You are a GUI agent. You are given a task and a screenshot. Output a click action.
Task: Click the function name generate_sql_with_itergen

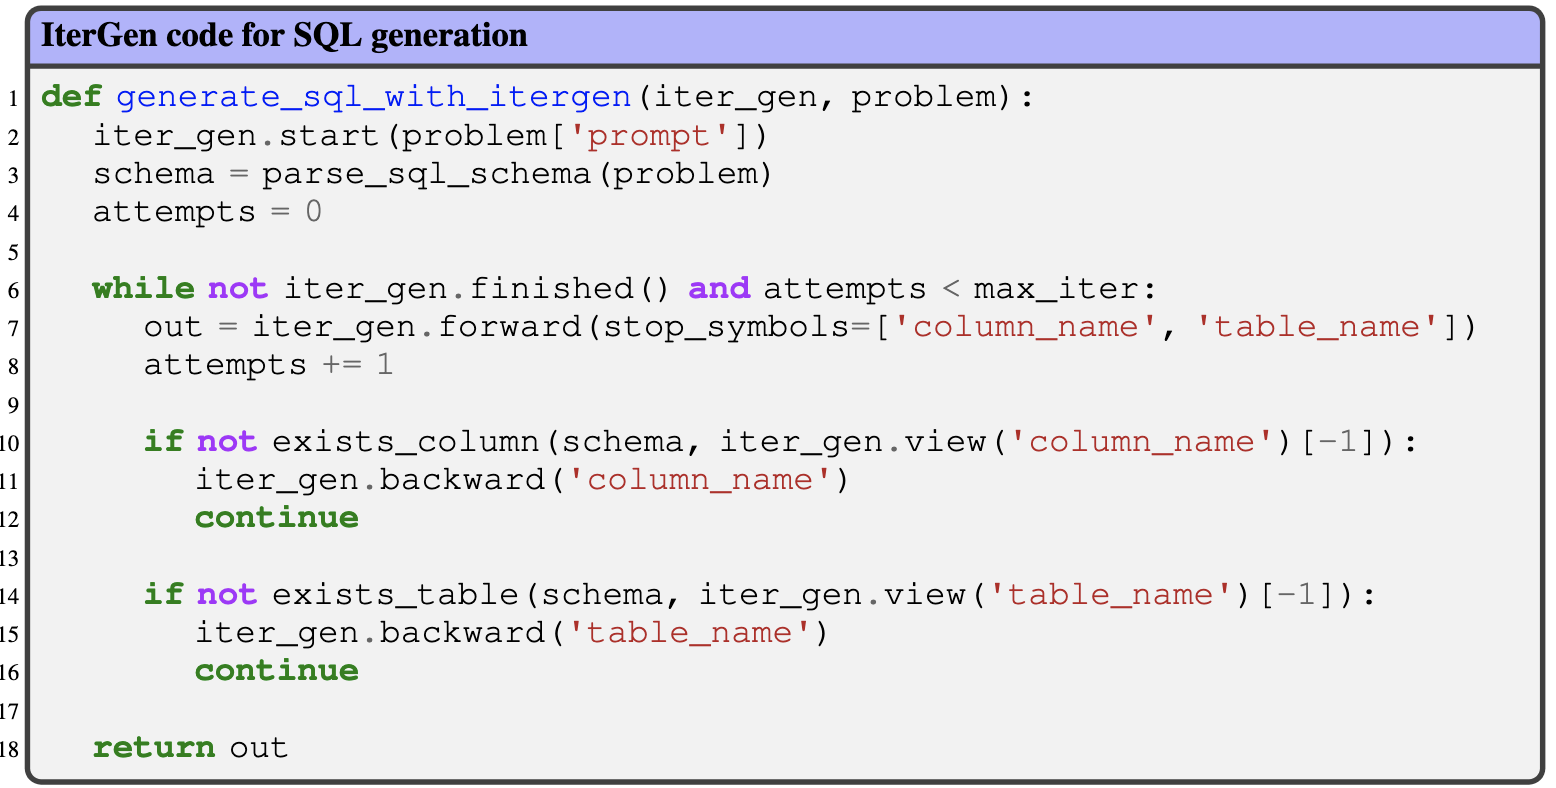coord(374,97)
